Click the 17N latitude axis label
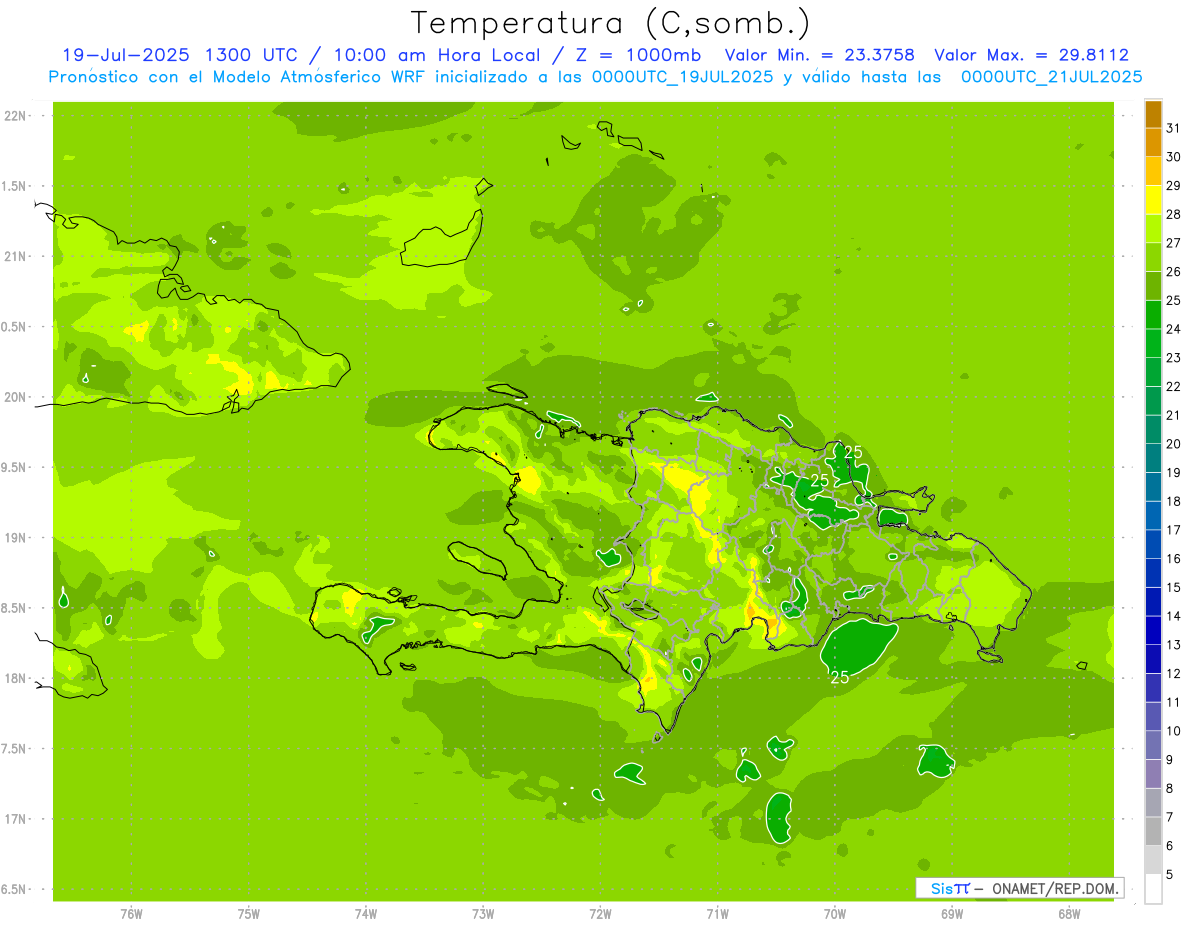1200x927 pixels. pyautogui.click(x=16, y=819)
